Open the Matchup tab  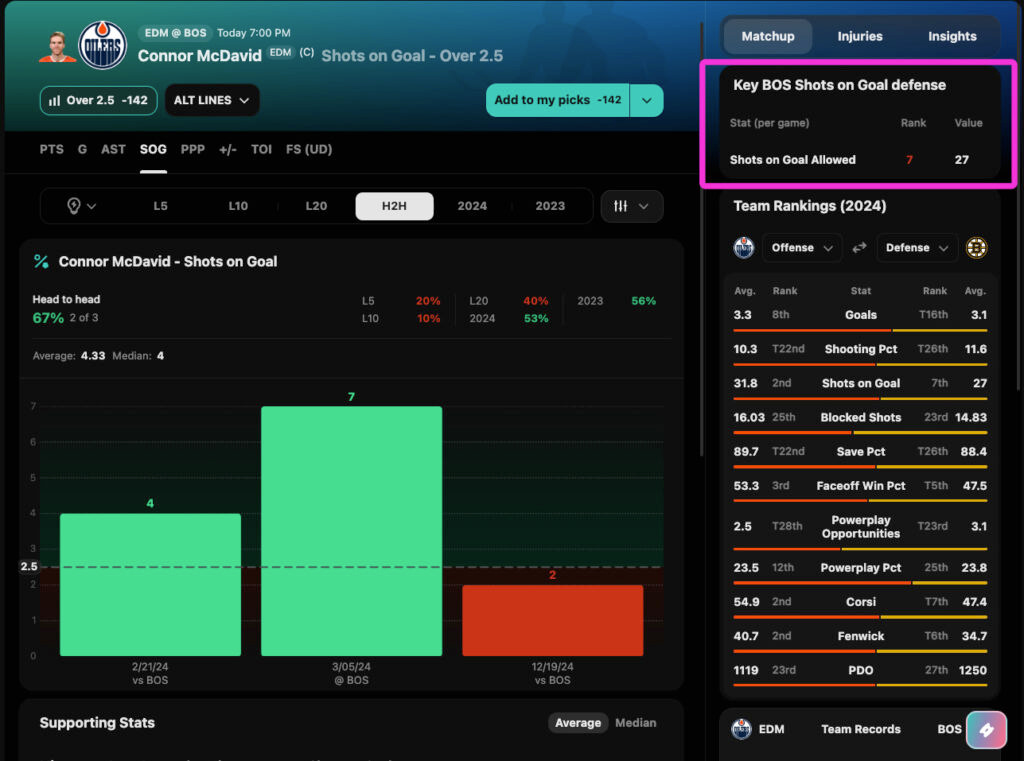click(768, 37)
